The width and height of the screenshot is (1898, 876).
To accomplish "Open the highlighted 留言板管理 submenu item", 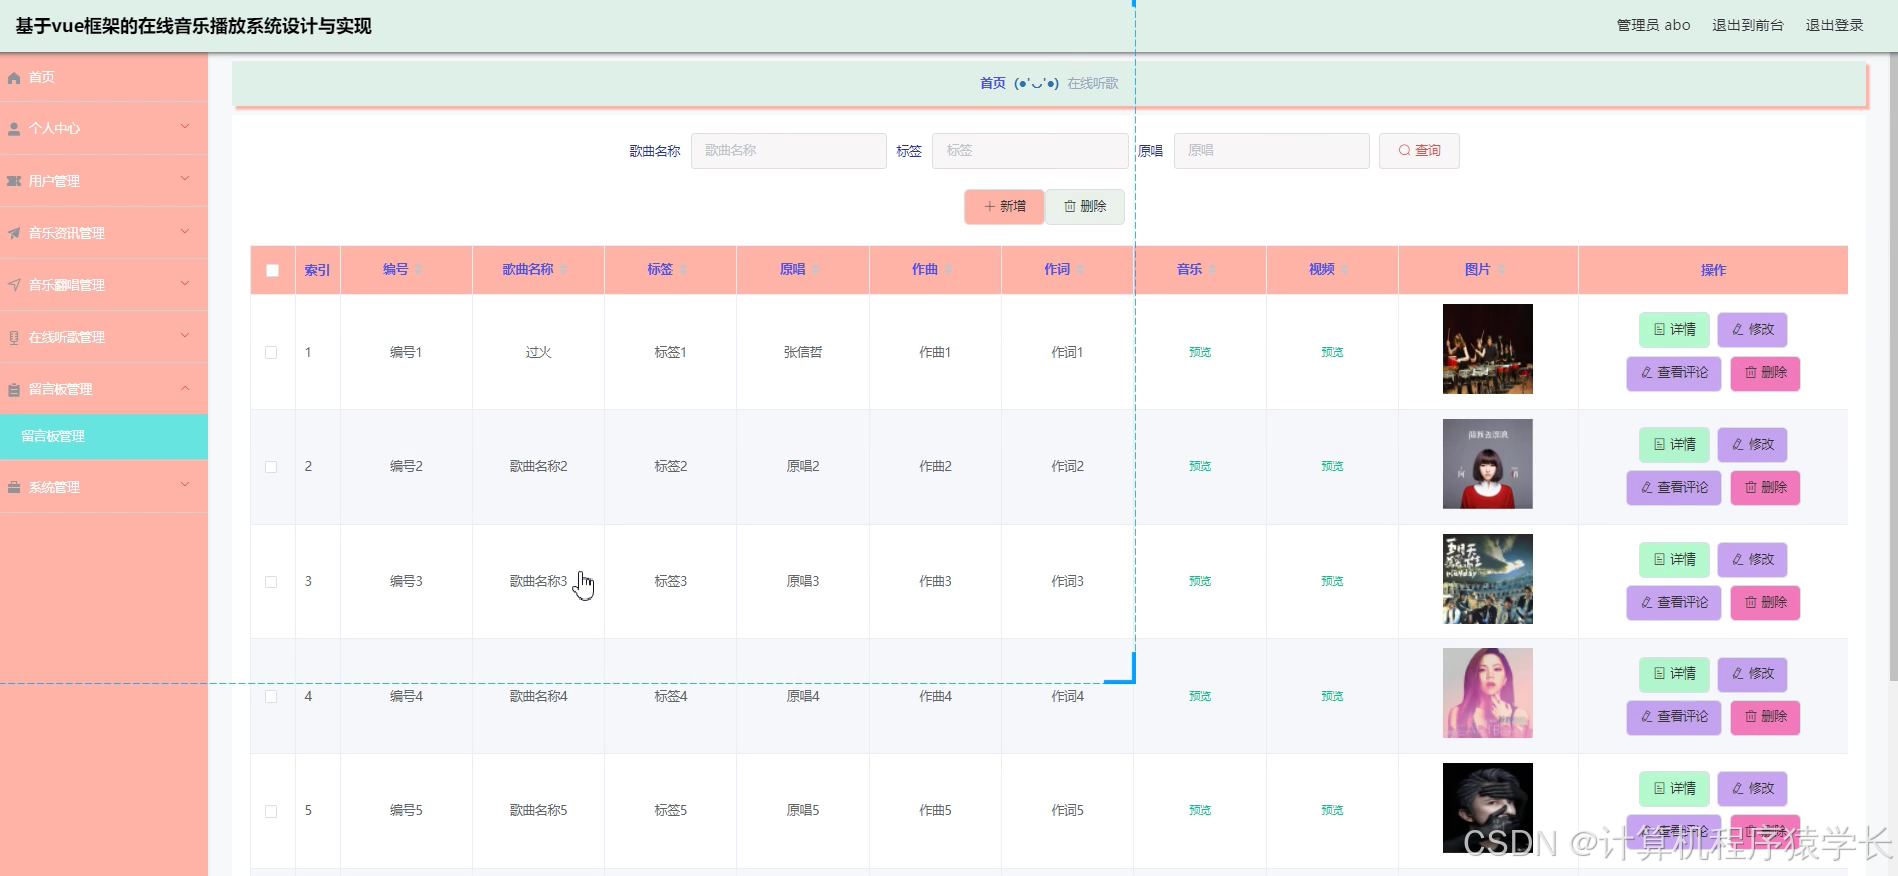I will [x=104, y=437].
